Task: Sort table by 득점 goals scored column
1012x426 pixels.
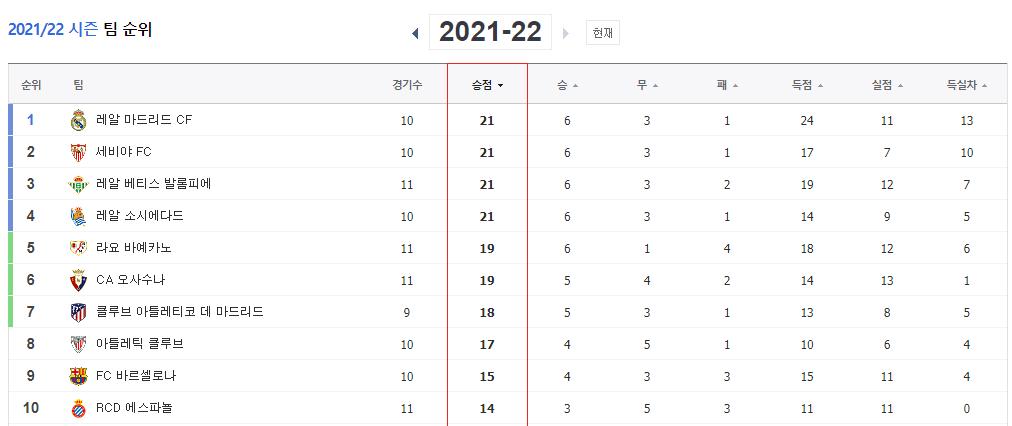Action: coord(807,85)
